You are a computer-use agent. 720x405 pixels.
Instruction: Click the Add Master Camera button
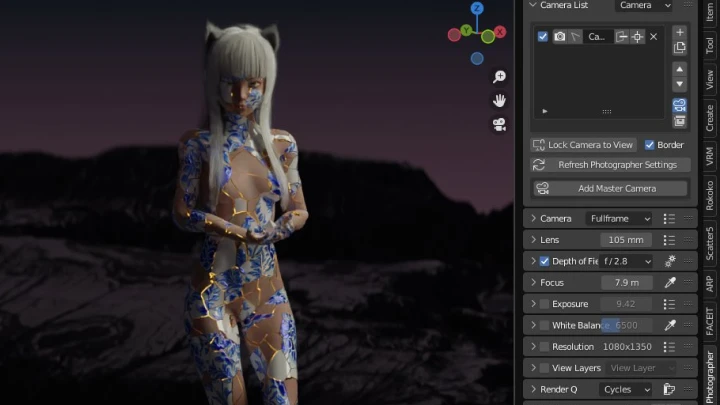(x=609, y=188)
